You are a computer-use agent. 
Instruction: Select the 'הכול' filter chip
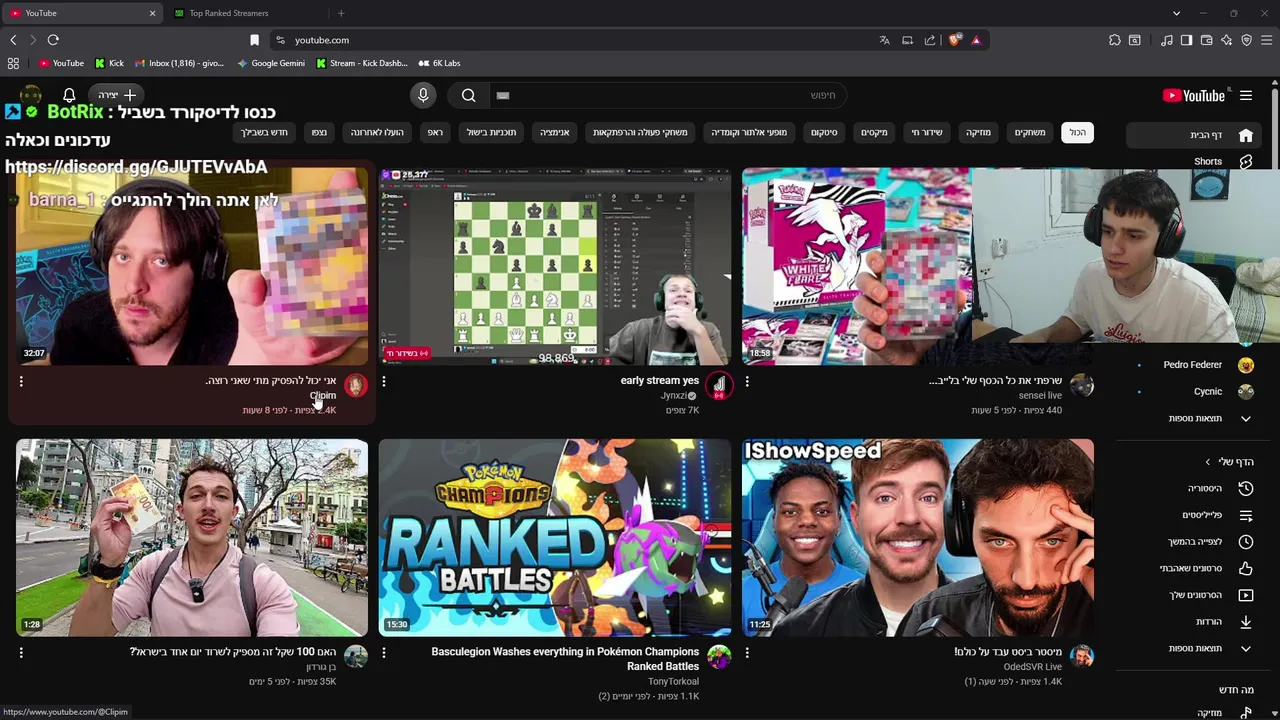(x=1077, y=132)
